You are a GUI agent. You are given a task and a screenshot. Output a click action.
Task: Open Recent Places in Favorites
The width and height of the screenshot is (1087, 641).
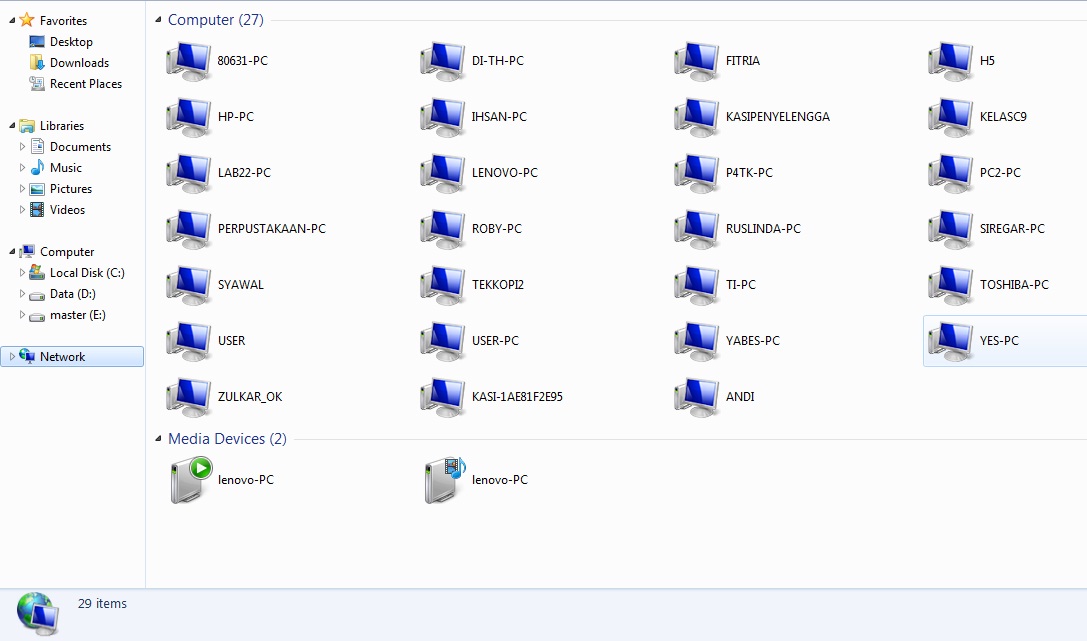click(x=76, y=84)
